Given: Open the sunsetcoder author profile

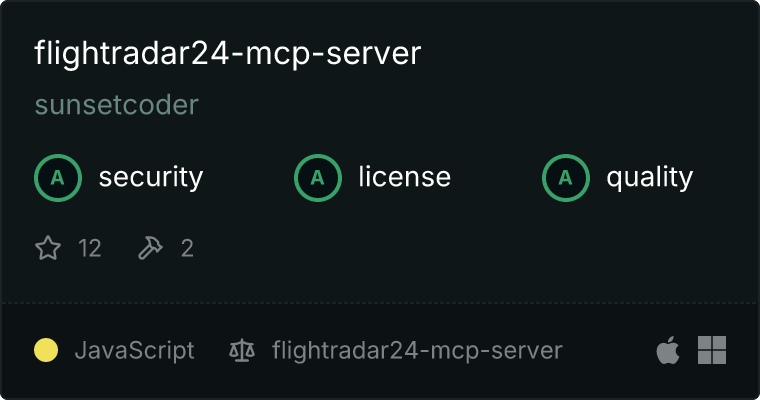Looking at the screenshot, I should (x=117, y=105).
